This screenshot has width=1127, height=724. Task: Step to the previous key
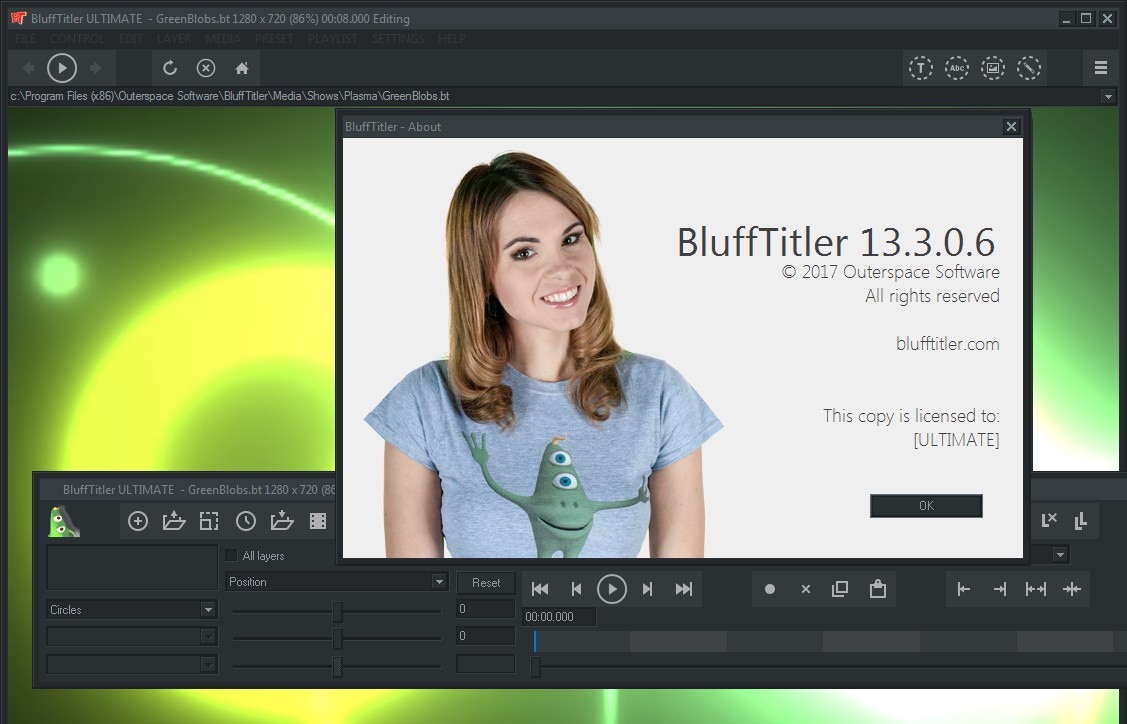pyautogui.click(x=576, y=590)
